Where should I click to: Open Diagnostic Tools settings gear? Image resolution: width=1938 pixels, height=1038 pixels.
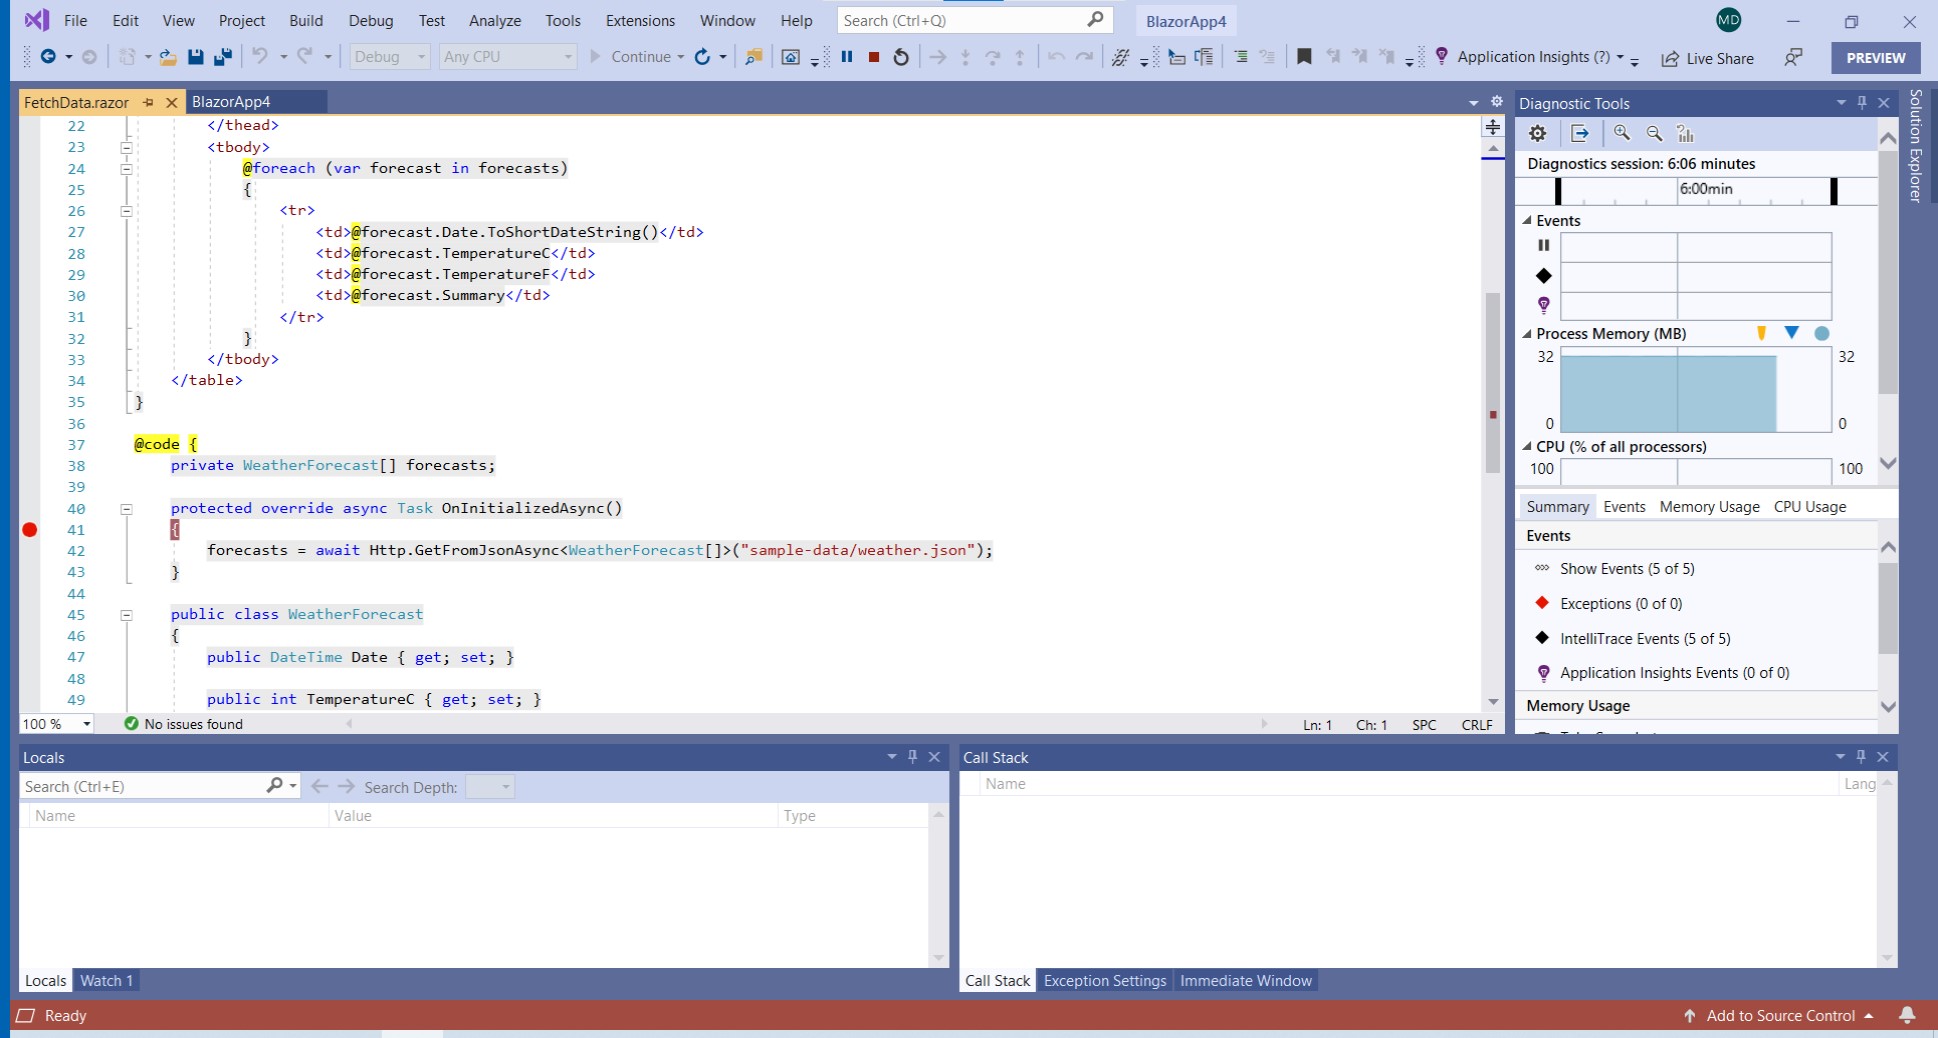pos(1537,132)
